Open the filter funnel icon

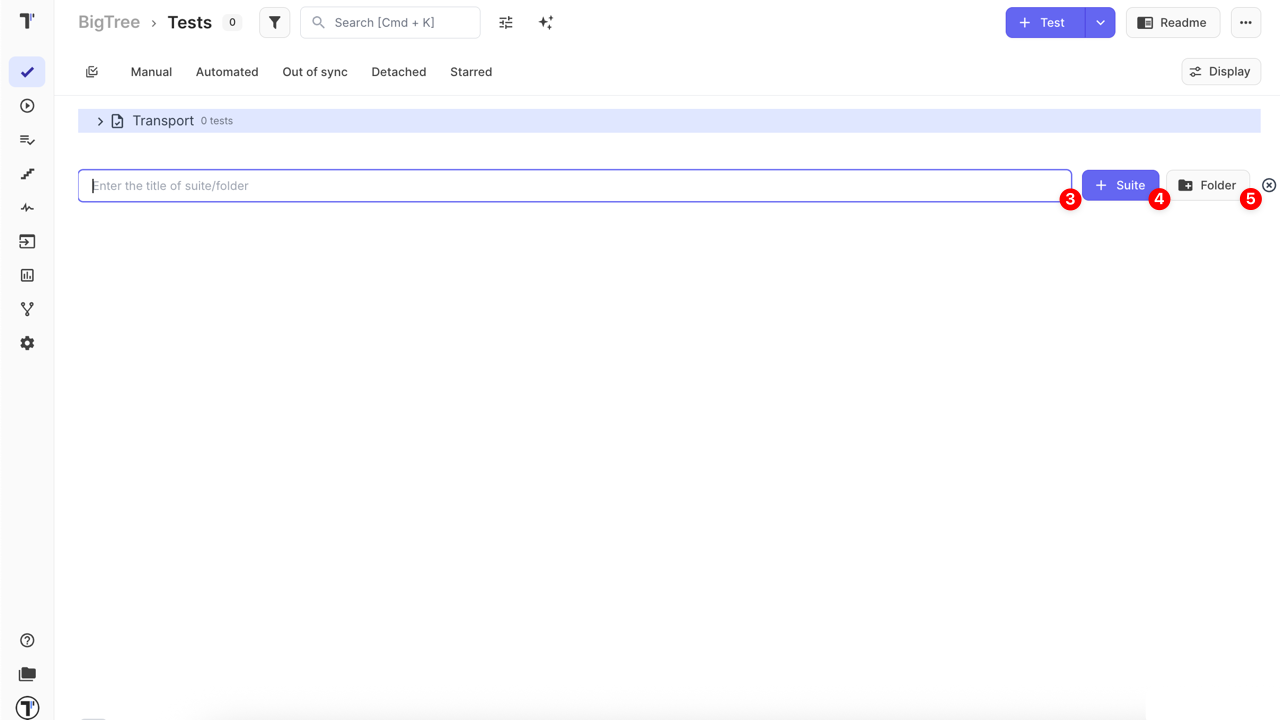(x=274, y=22)
